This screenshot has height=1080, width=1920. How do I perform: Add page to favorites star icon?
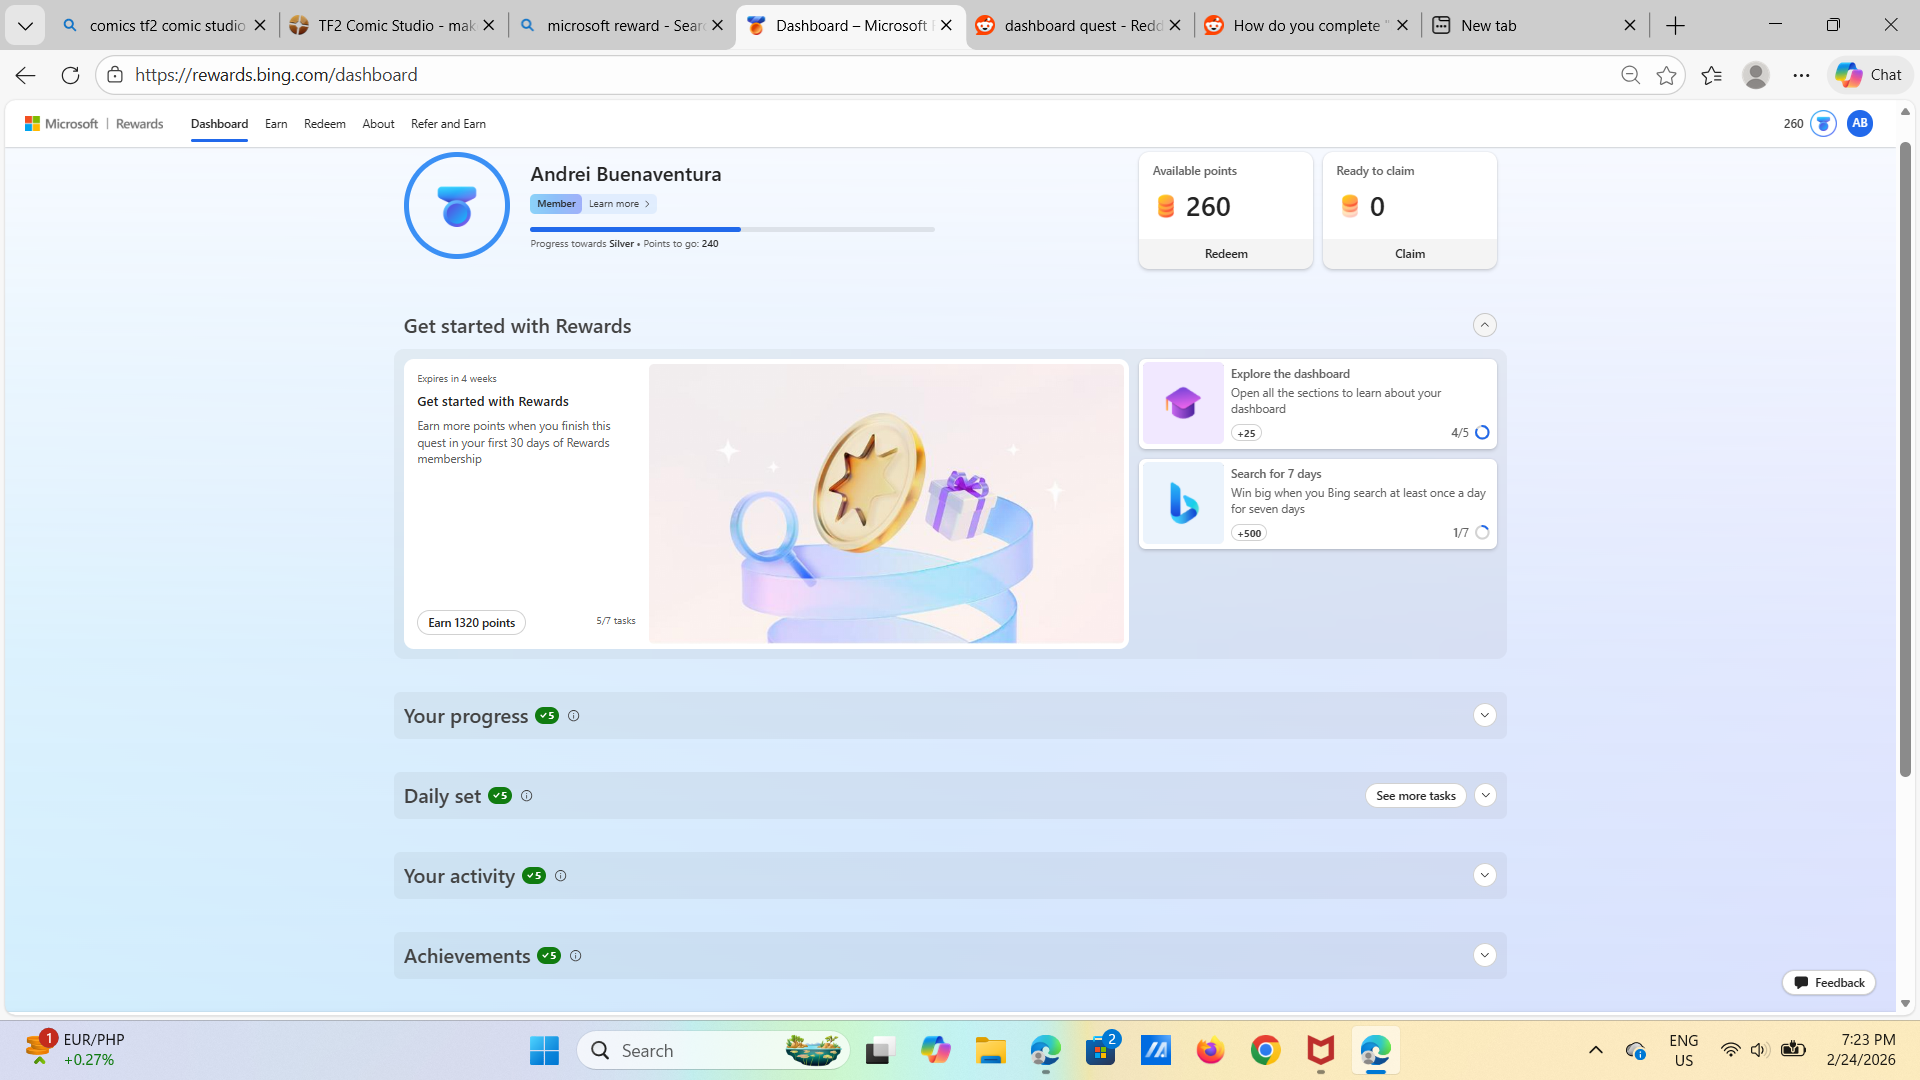tap(1666, 75)
